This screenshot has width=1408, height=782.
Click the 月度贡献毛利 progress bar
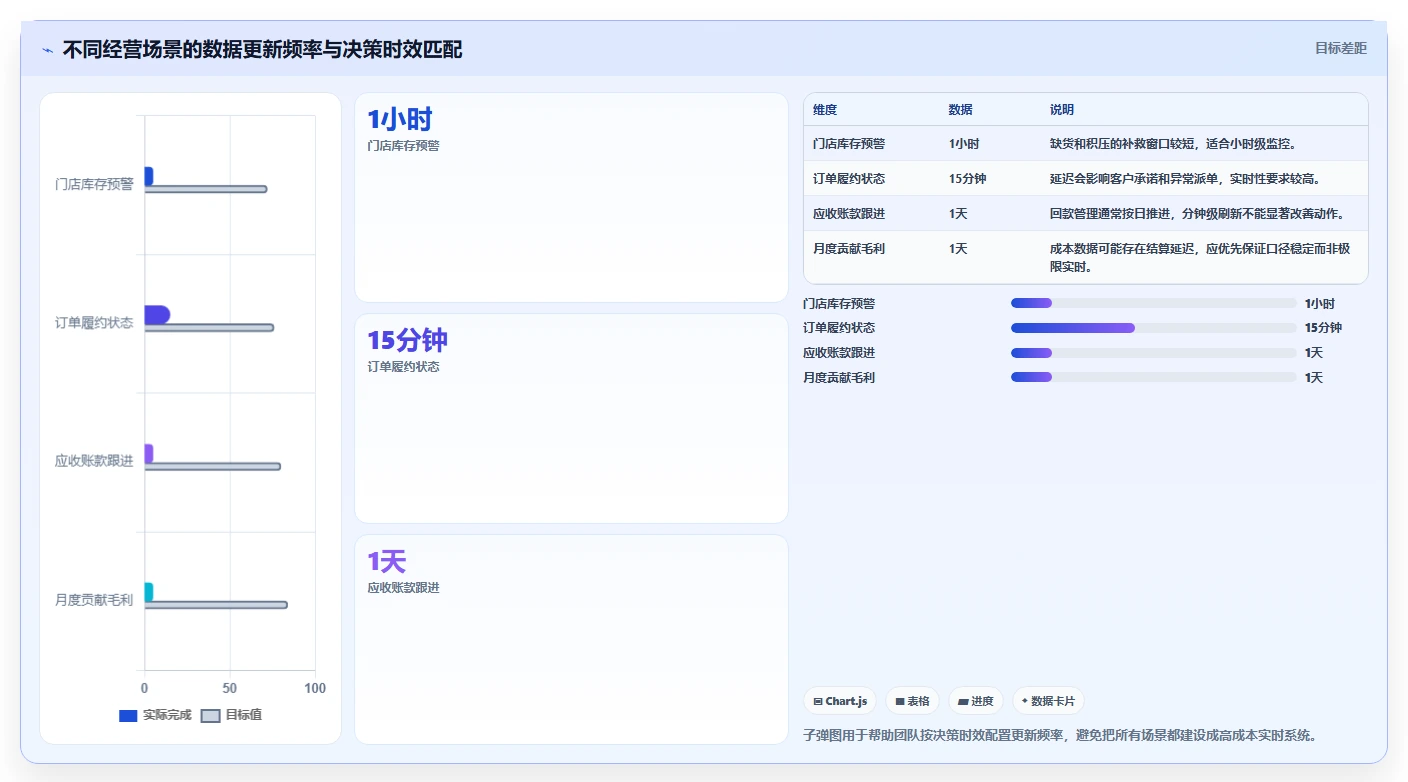(1153, 377)
